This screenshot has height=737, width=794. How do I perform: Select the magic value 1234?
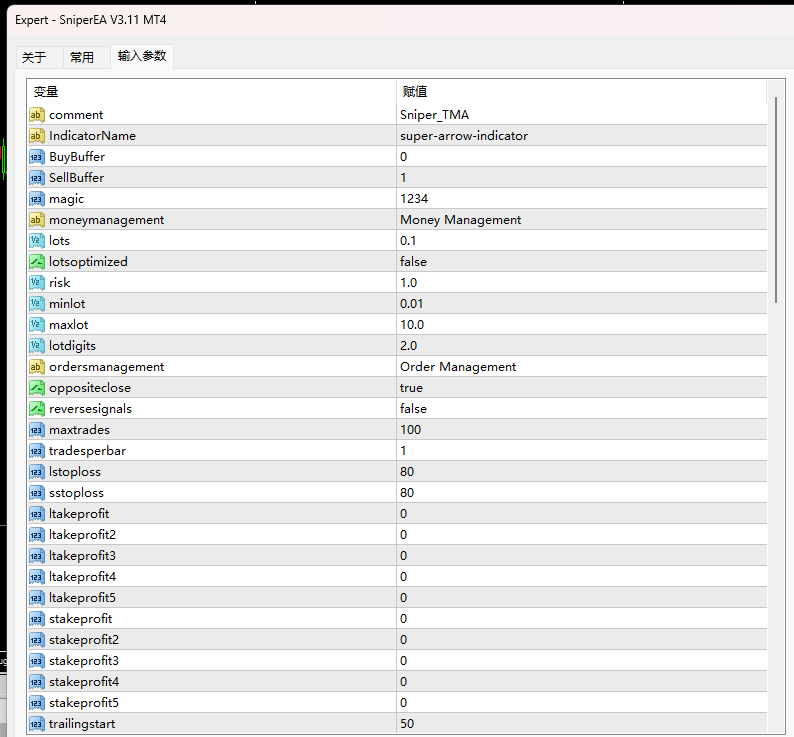coord(581,199)
